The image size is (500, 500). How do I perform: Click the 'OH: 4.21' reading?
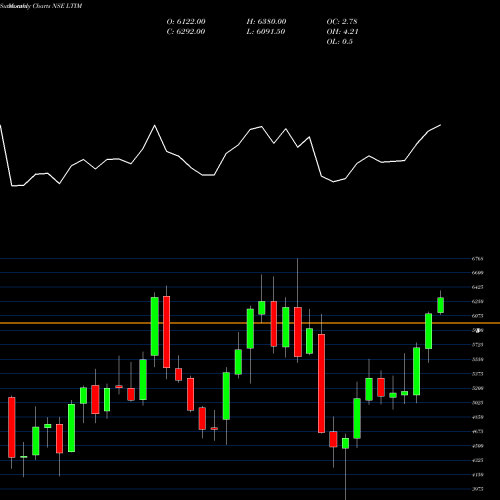[342, 32]
